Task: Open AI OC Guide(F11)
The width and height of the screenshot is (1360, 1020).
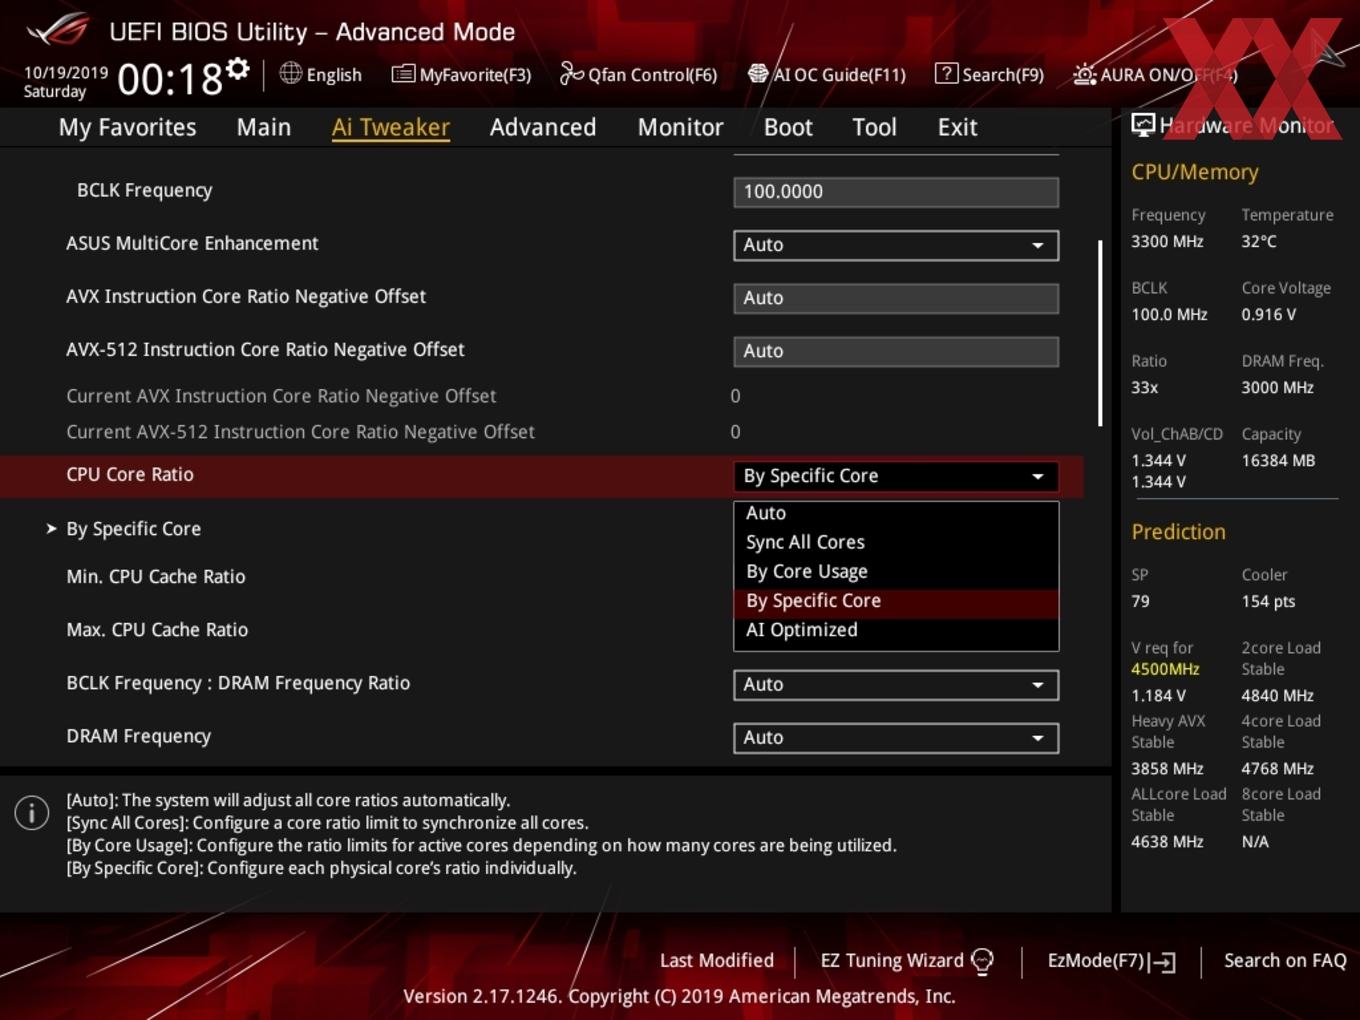Action: pyautogui.click(x=827, y=75)
